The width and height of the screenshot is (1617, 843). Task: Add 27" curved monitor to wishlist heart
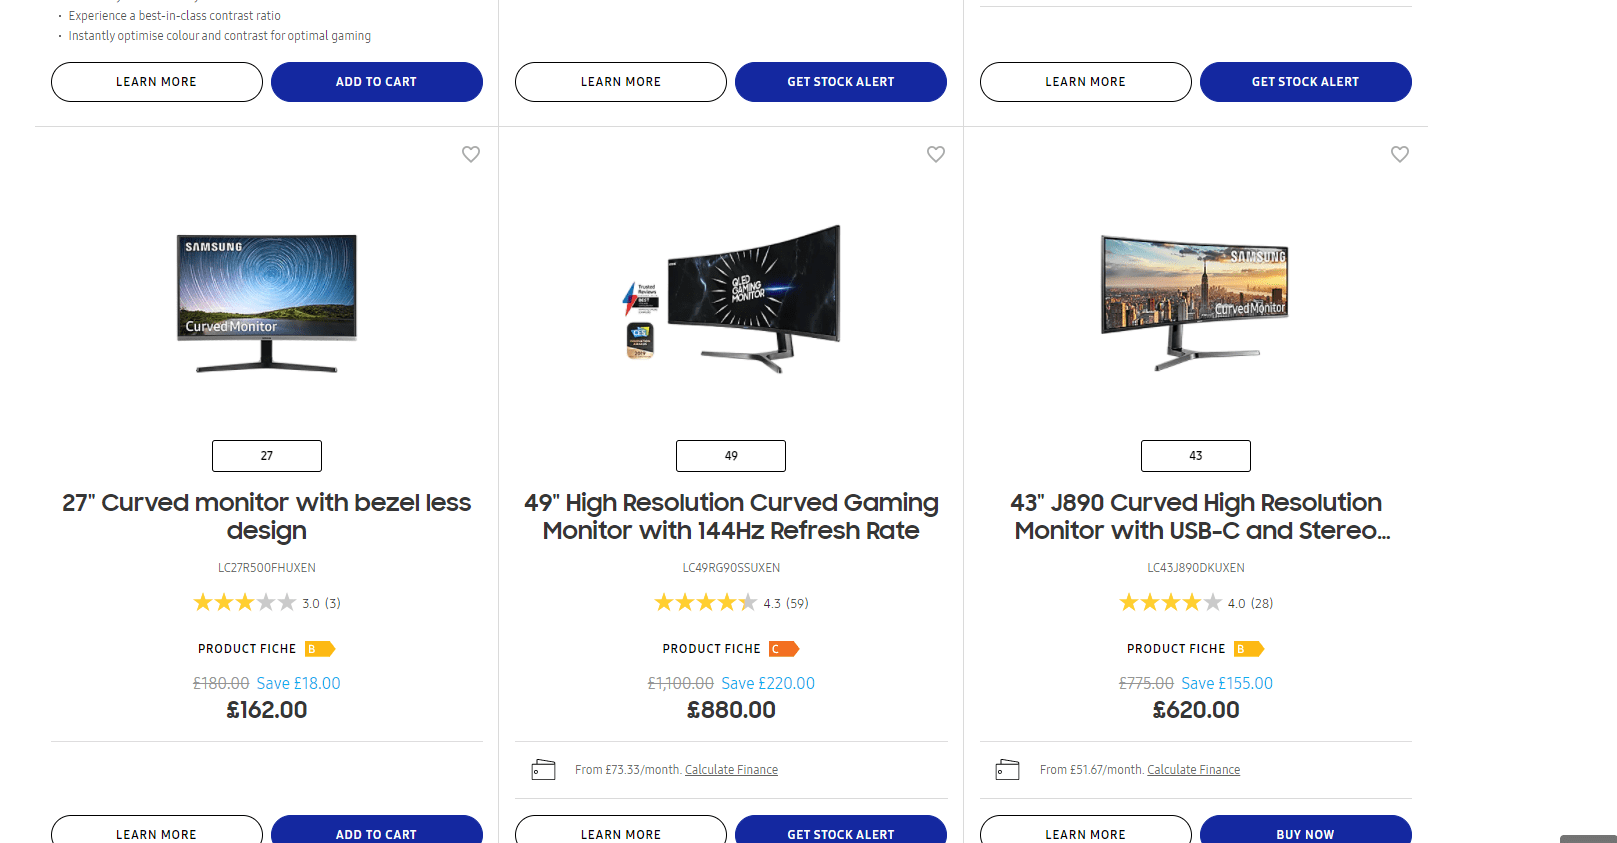coord(471,154)
